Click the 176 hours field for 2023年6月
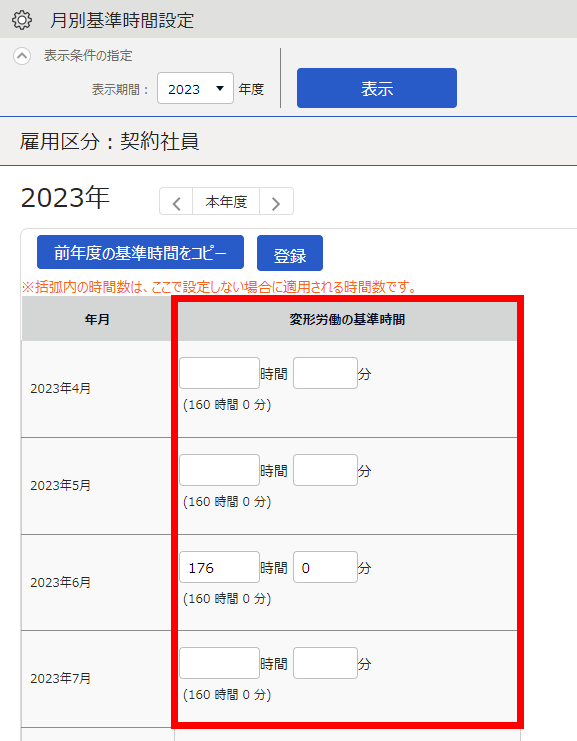This screenshot has width=577, height=741. [219, 567]
